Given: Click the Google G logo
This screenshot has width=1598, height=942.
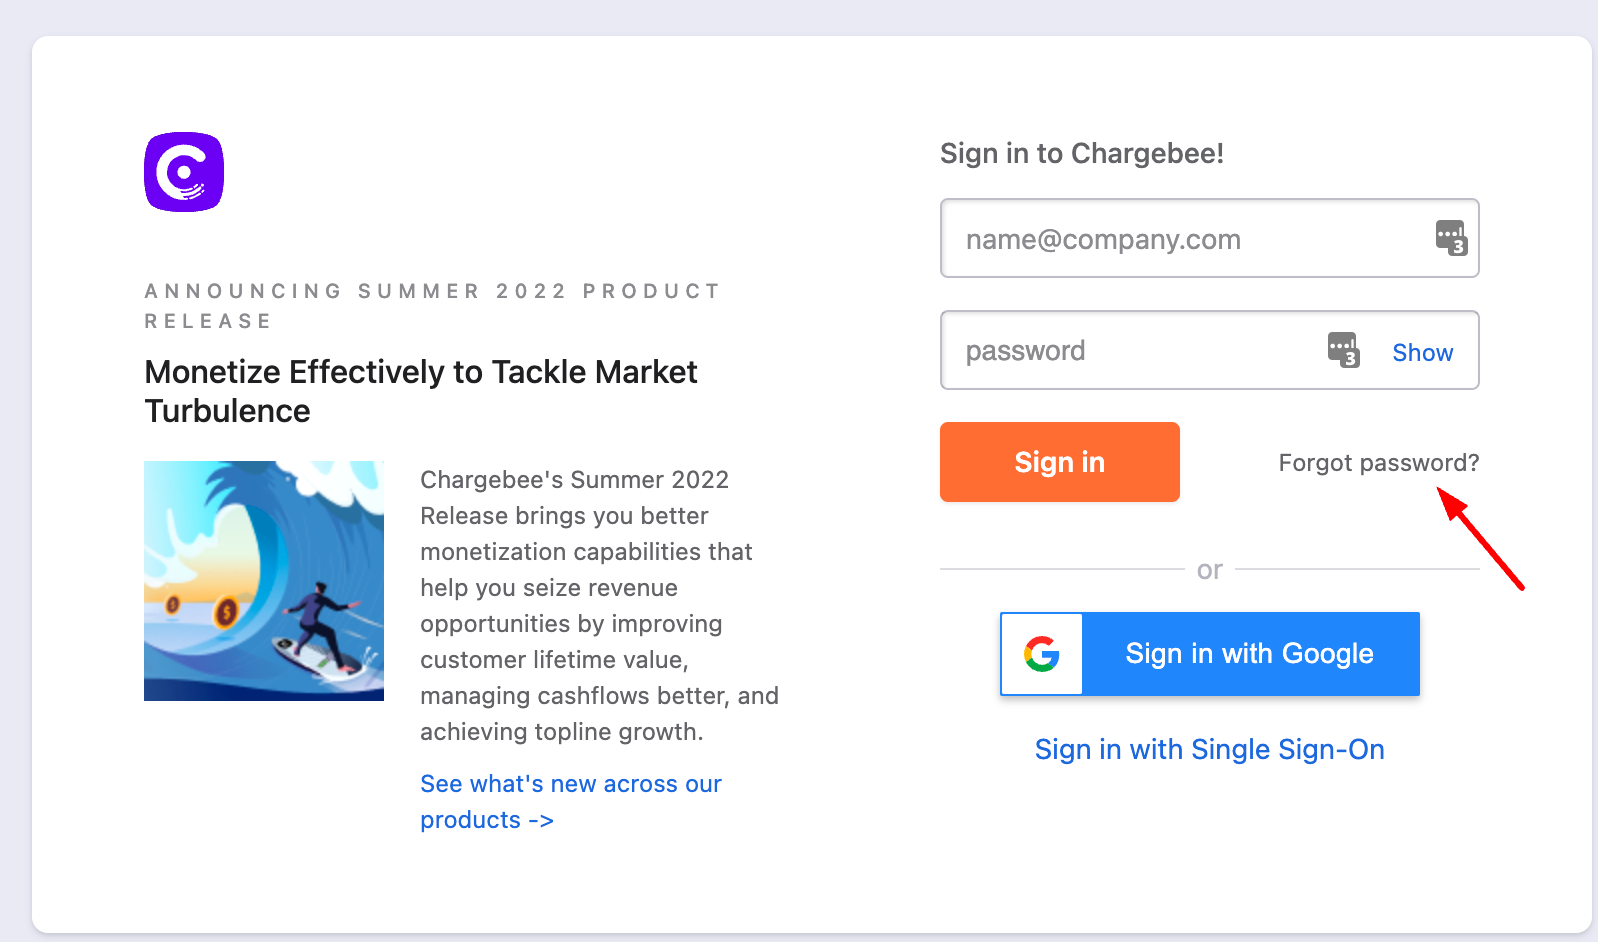Looking at the screenshot, I should pyautogui.click(x=1042, y=654).
